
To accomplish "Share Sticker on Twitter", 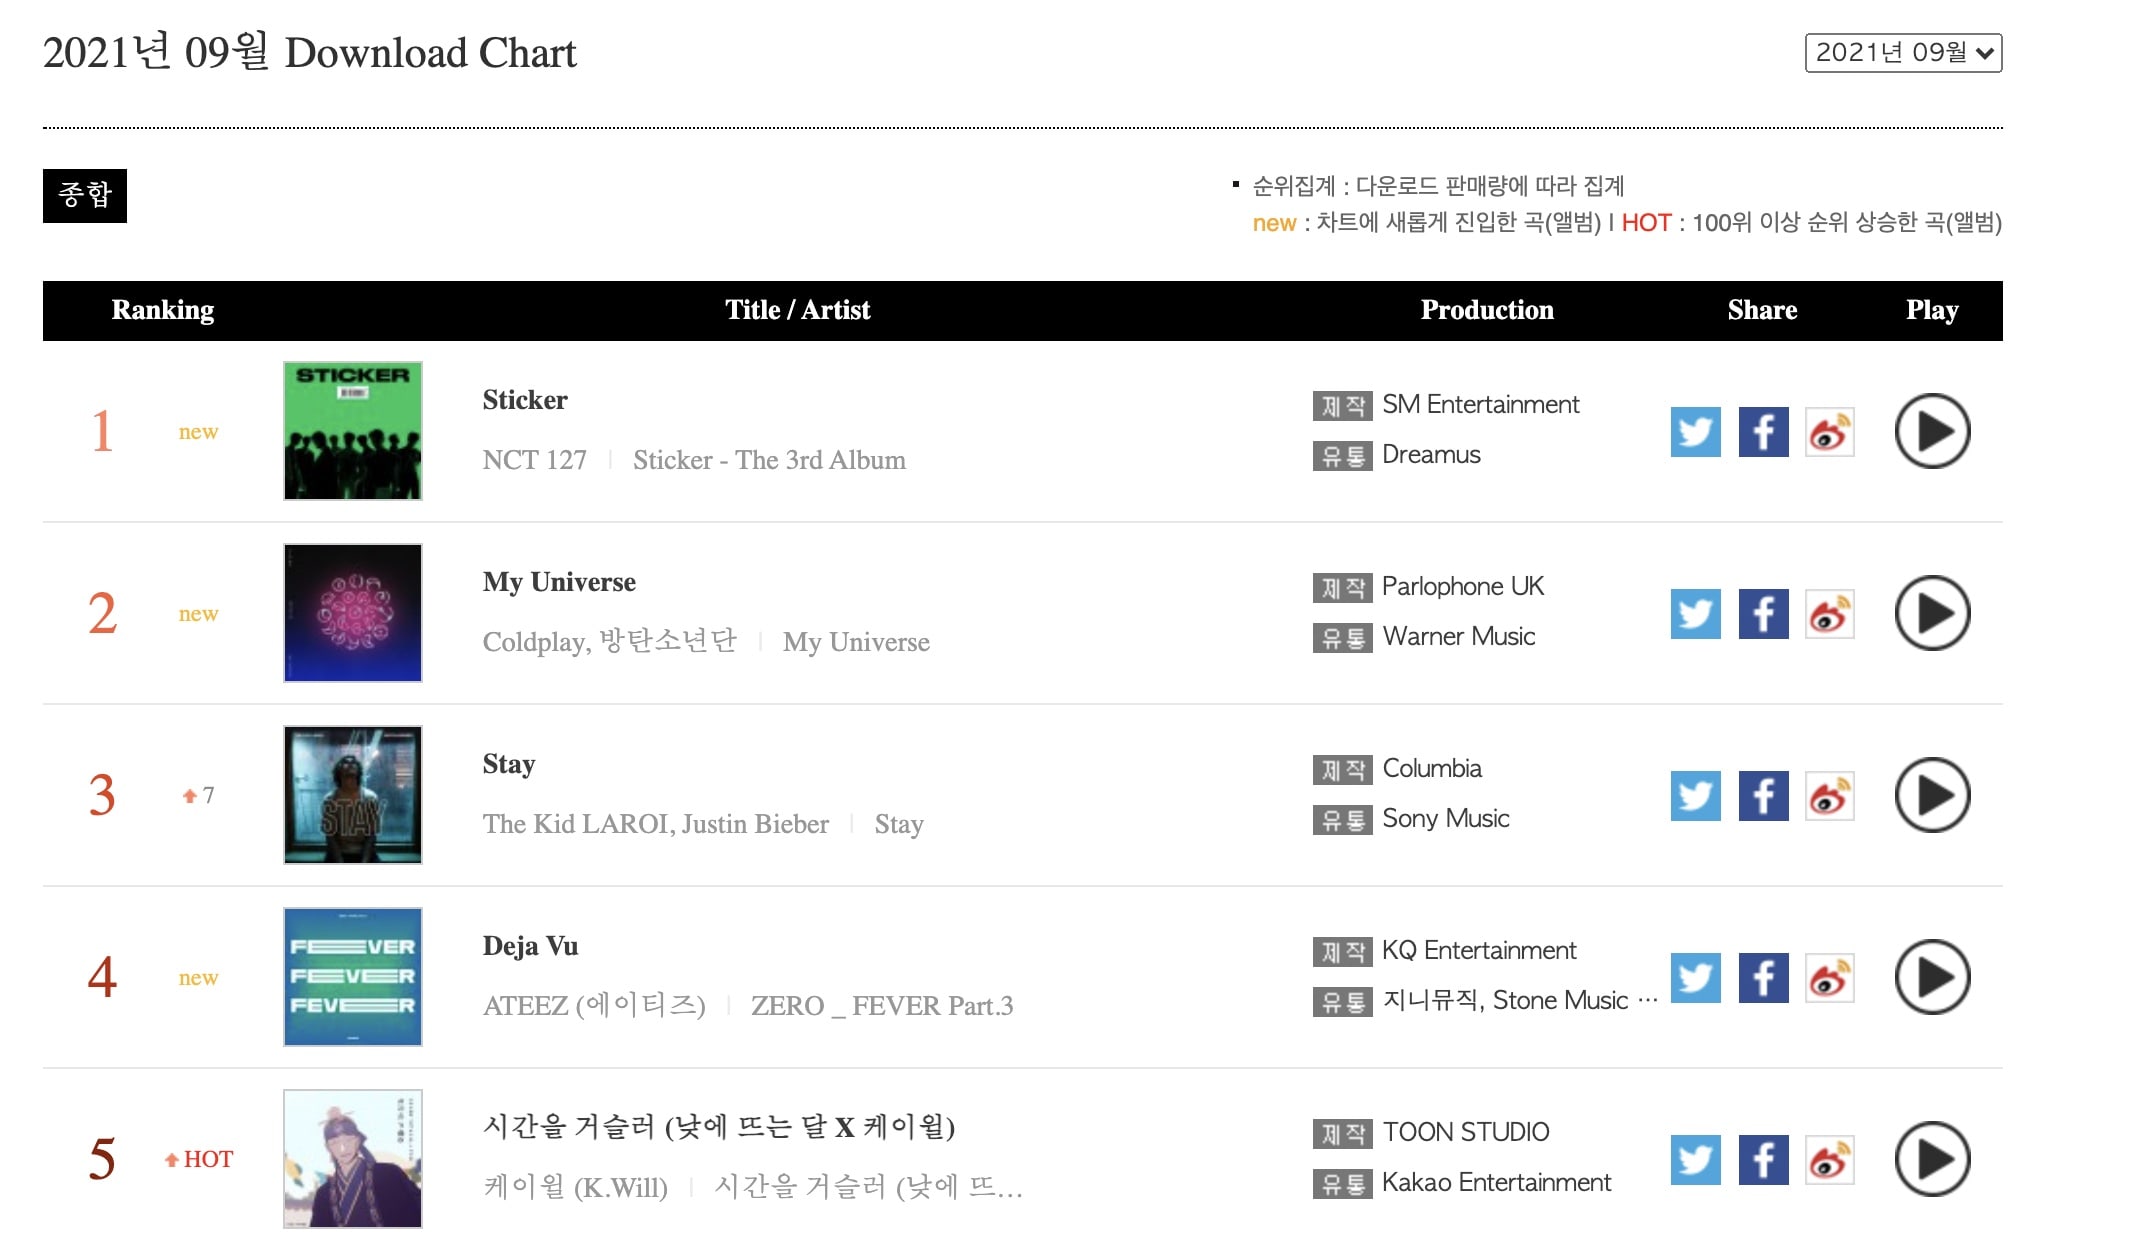I will pyautogui.click(x=1695, y=432).
